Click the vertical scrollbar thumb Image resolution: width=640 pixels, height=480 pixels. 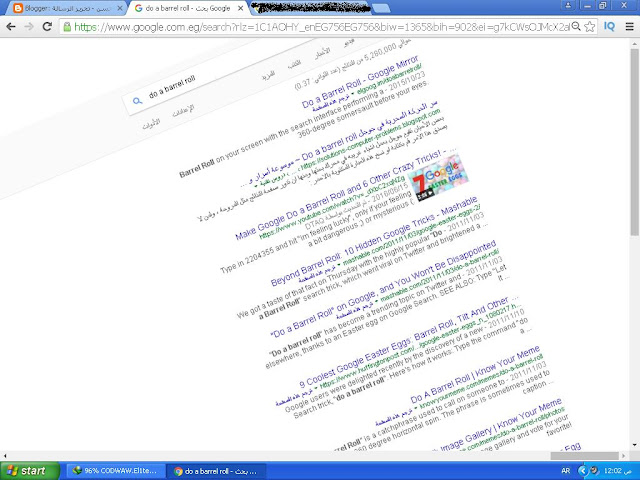(x=634, y=142)
